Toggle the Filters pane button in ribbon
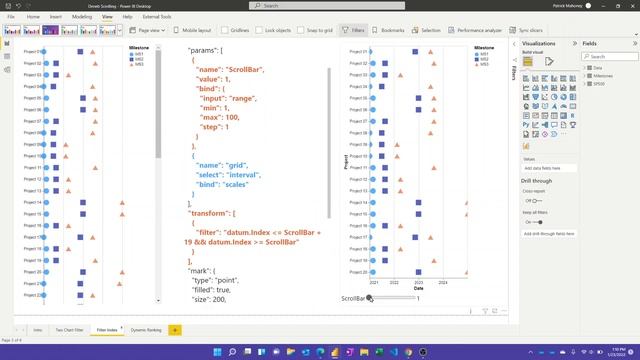This screenshot has width=640, height=360. (x=353, y=30)
